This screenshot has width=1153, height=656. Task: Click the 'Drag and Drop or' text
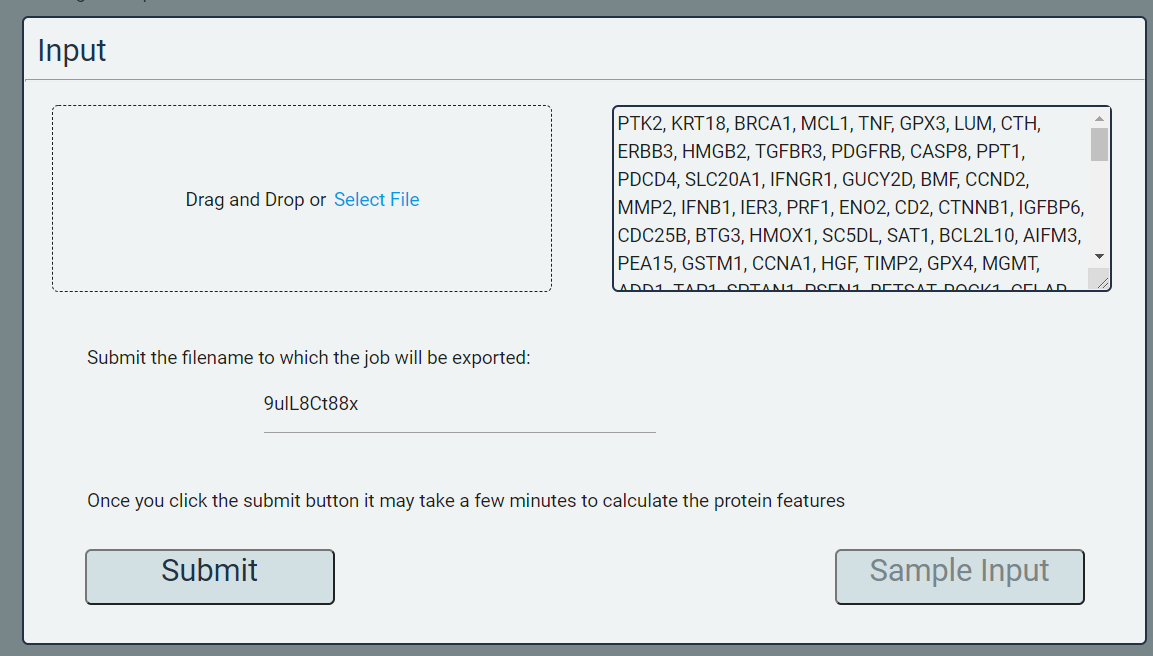[x=255, y=199]
